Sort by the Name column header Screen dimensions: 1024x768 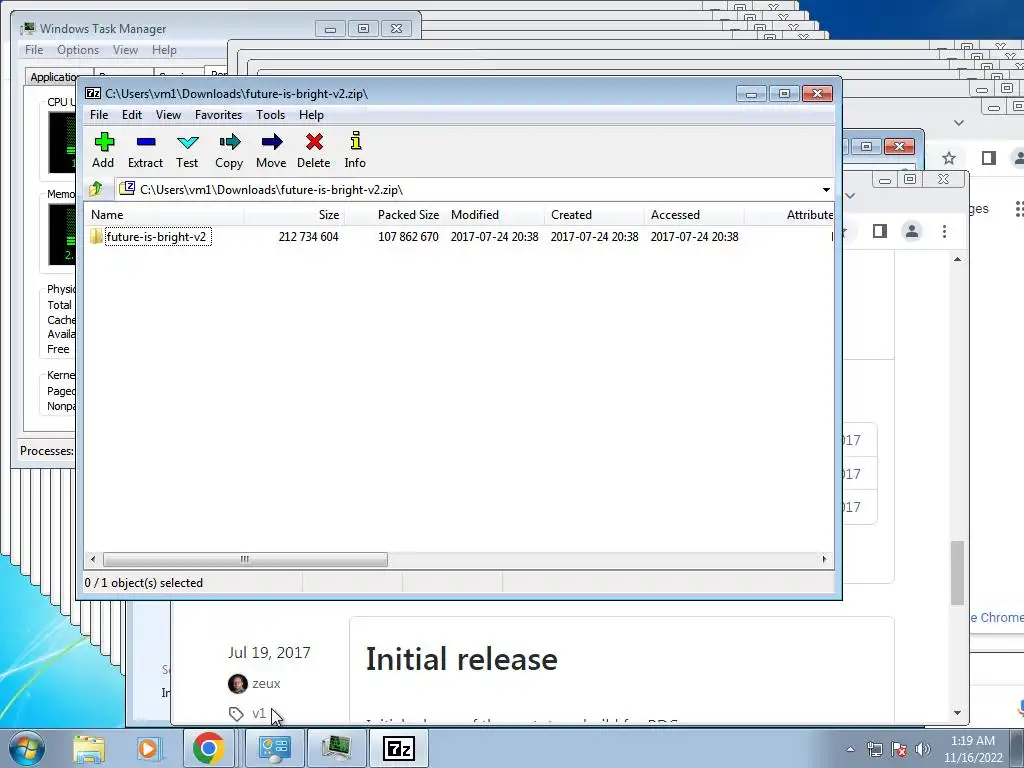(x=165, y=215)
